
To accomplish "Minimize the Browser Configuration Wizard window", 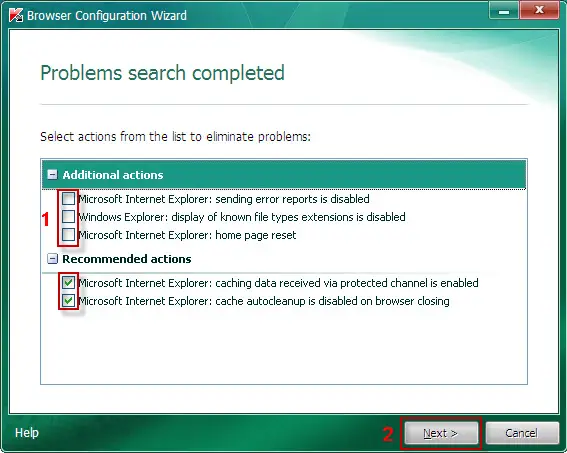I will point(504,10).
